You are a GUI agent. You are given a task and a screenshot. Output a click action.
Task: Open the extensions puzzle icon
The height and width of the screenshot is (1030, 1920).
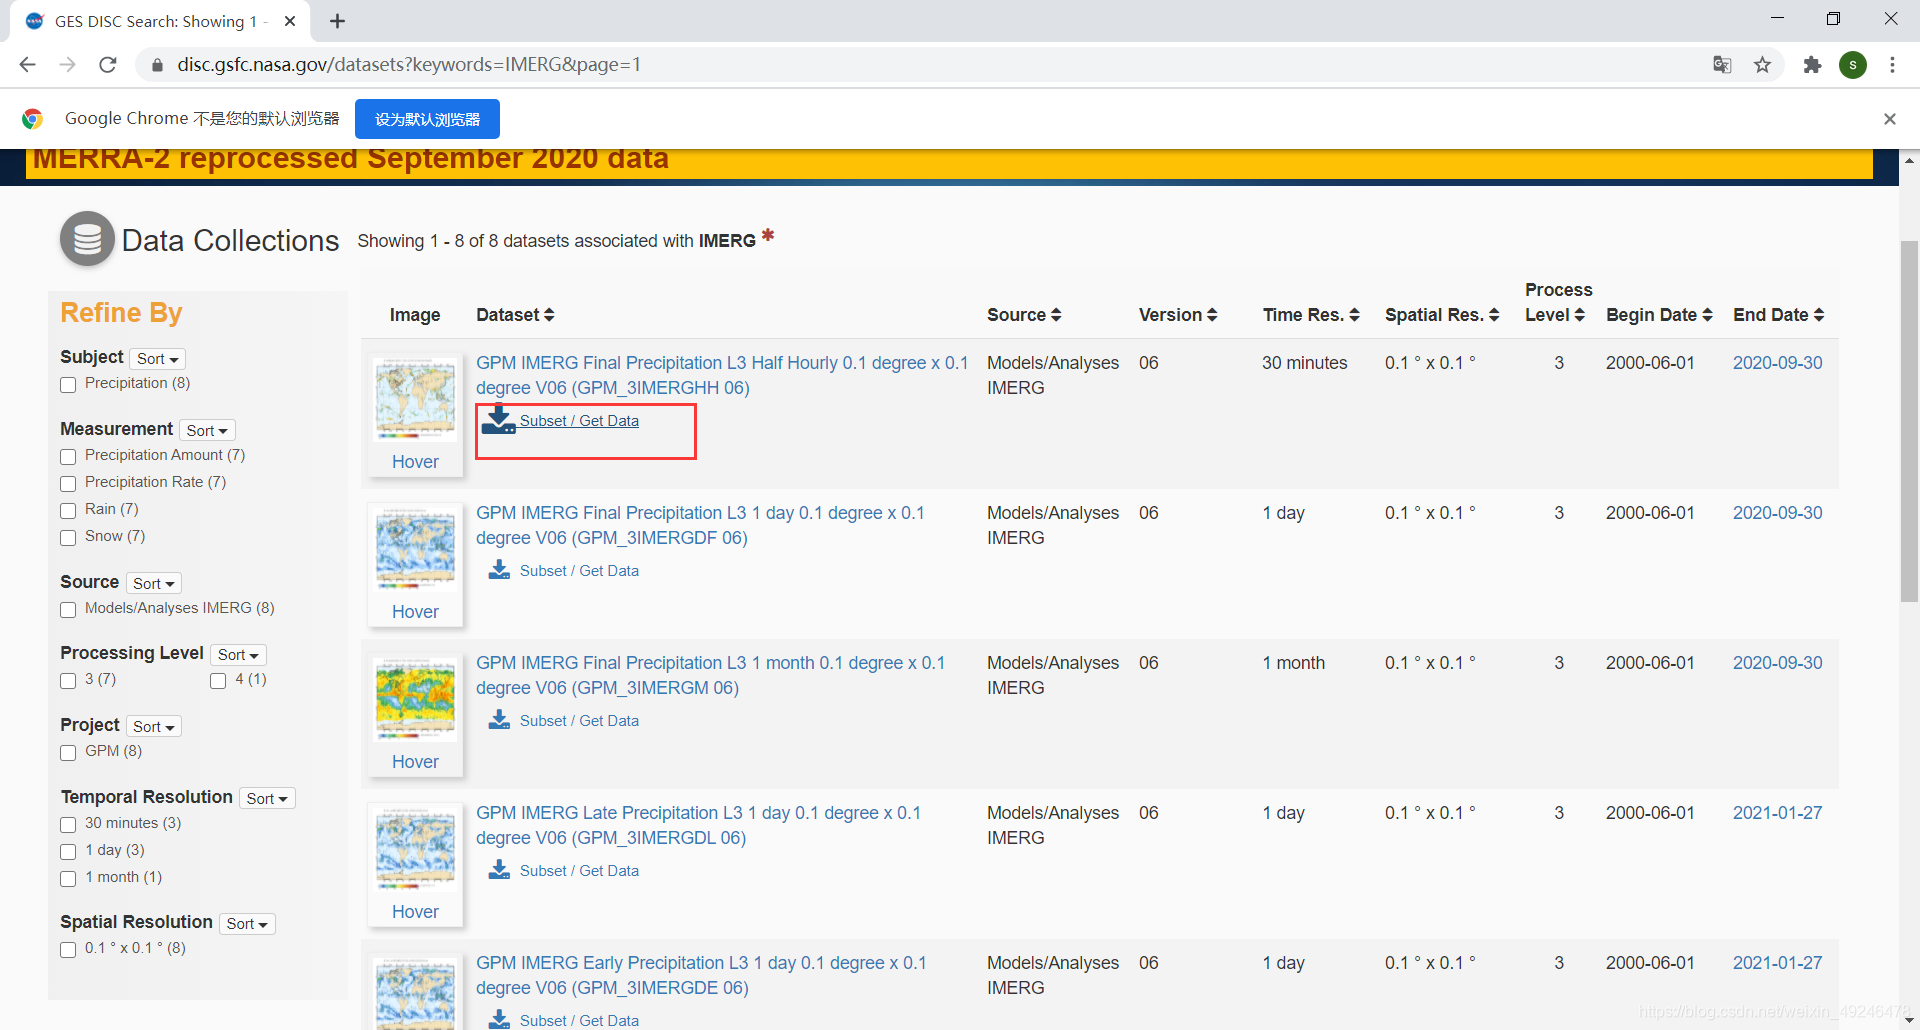point(1812,65)
